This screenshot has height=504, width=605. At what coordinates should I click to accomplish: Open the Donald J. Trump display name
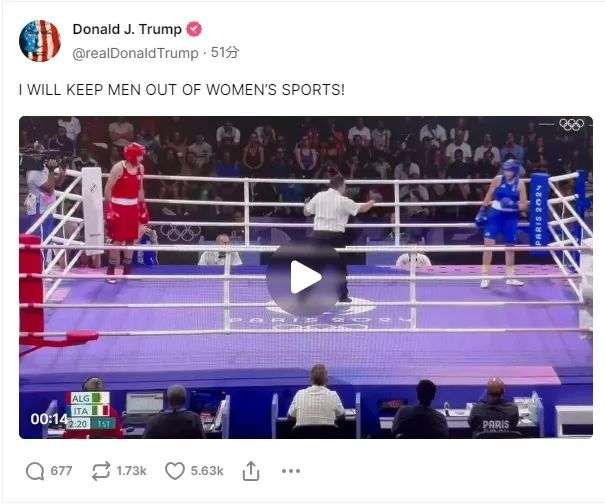click(x=127, y=29)
